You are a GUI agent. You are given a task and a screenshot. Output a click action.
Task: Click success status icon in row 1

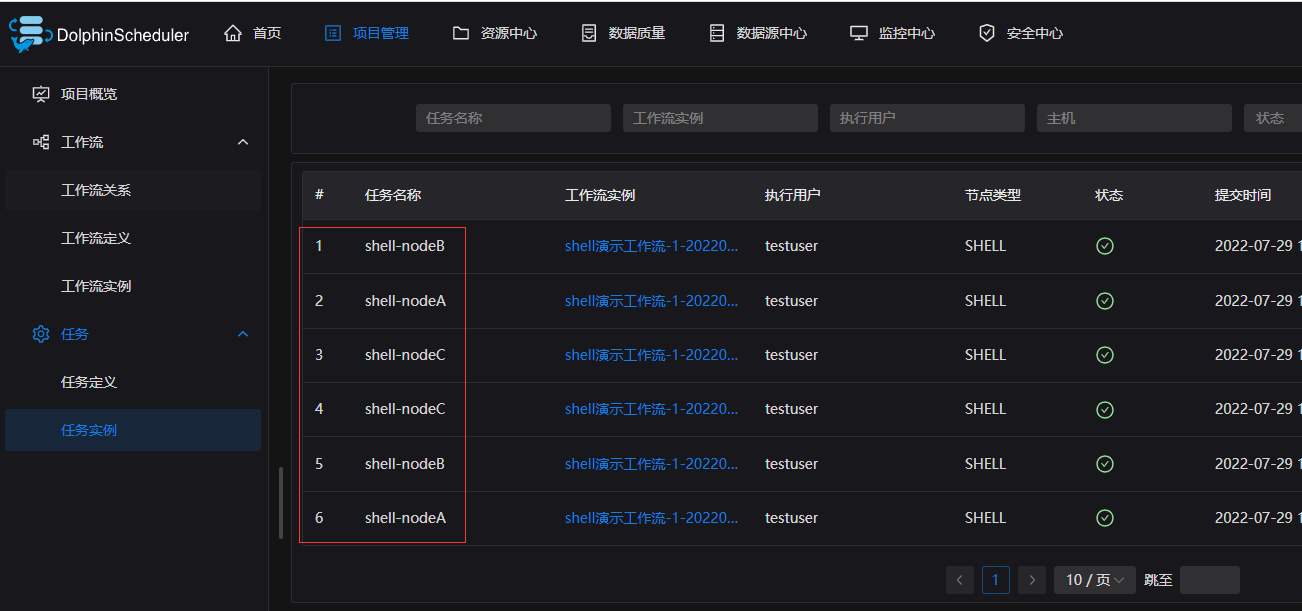1105,246
